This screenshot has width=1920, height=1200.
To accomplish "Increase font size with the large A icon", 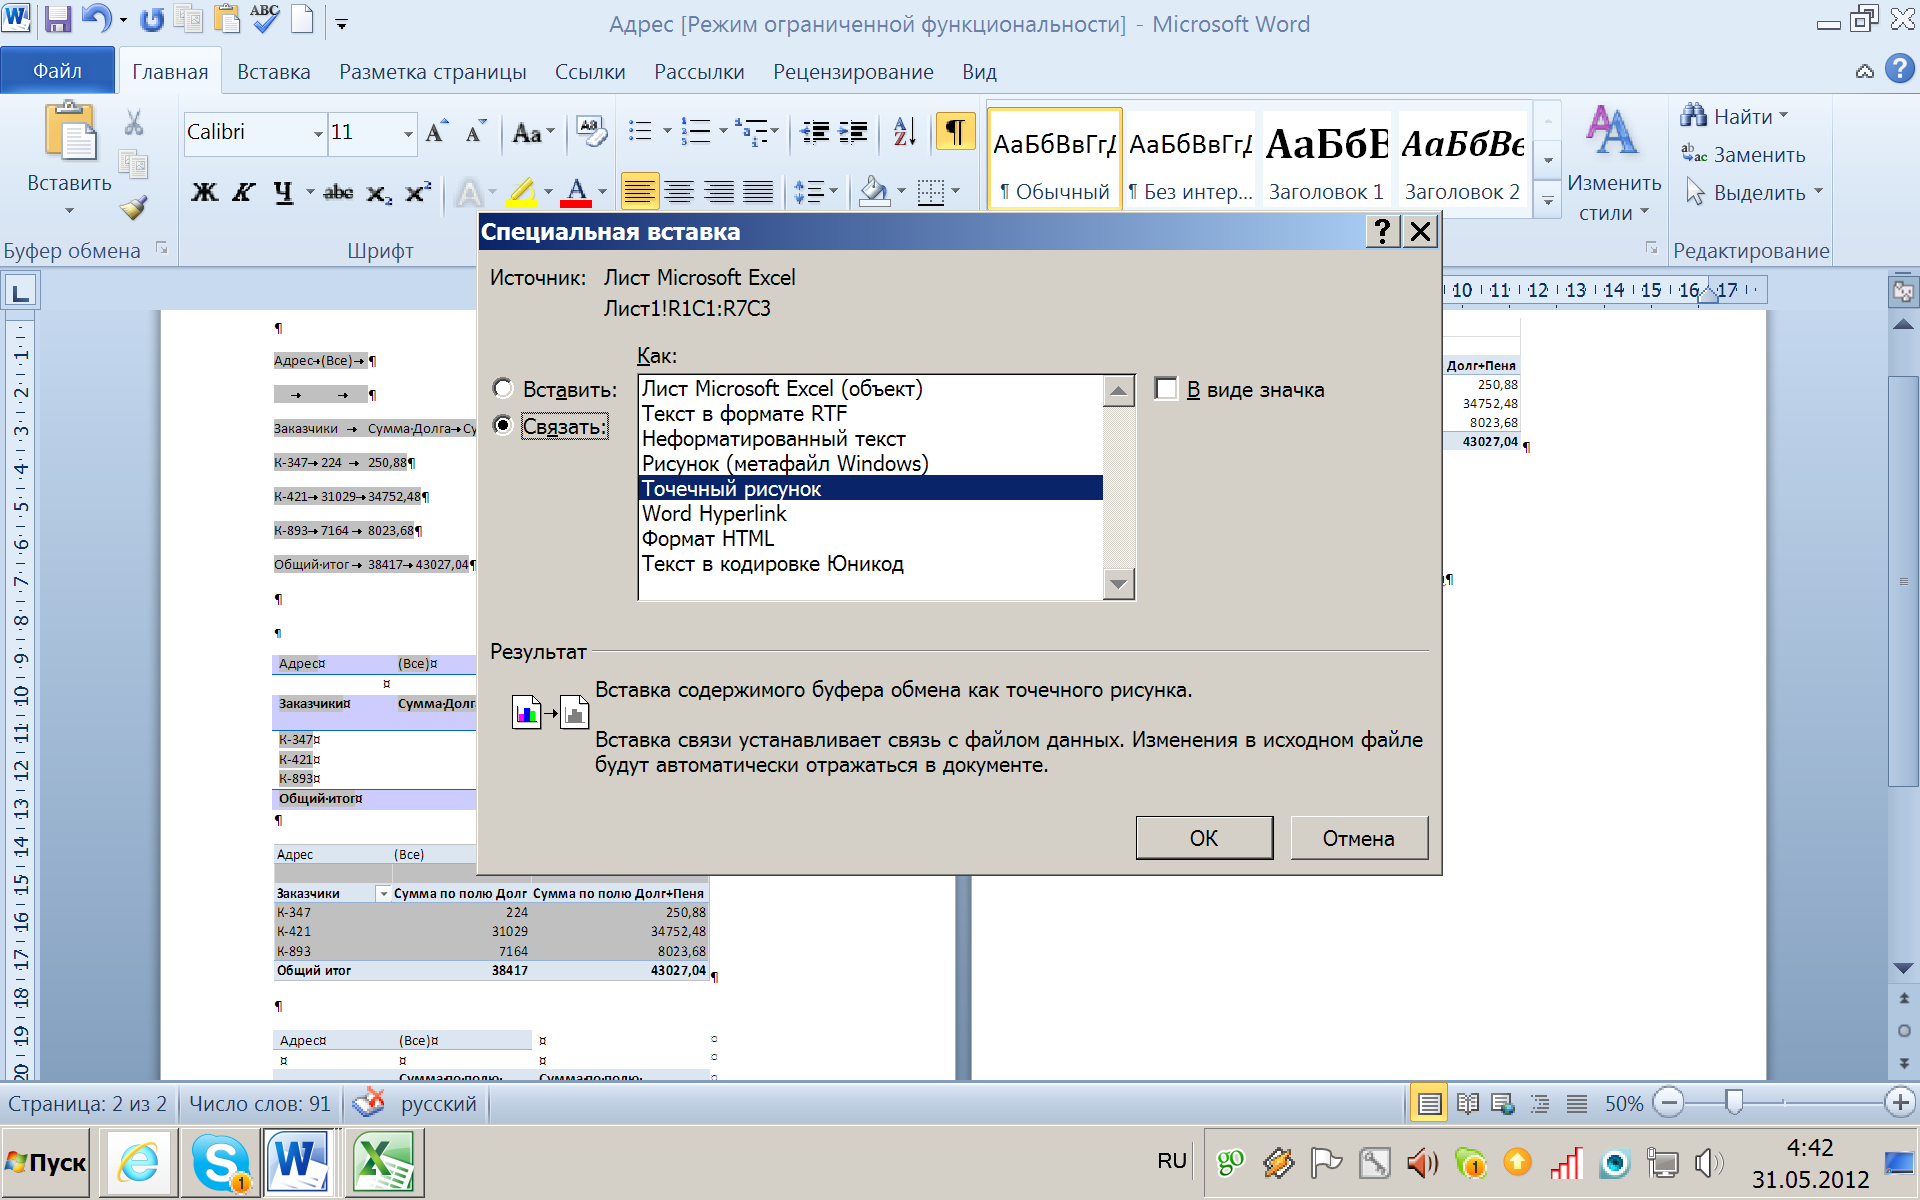I will [x=437, y=132].
